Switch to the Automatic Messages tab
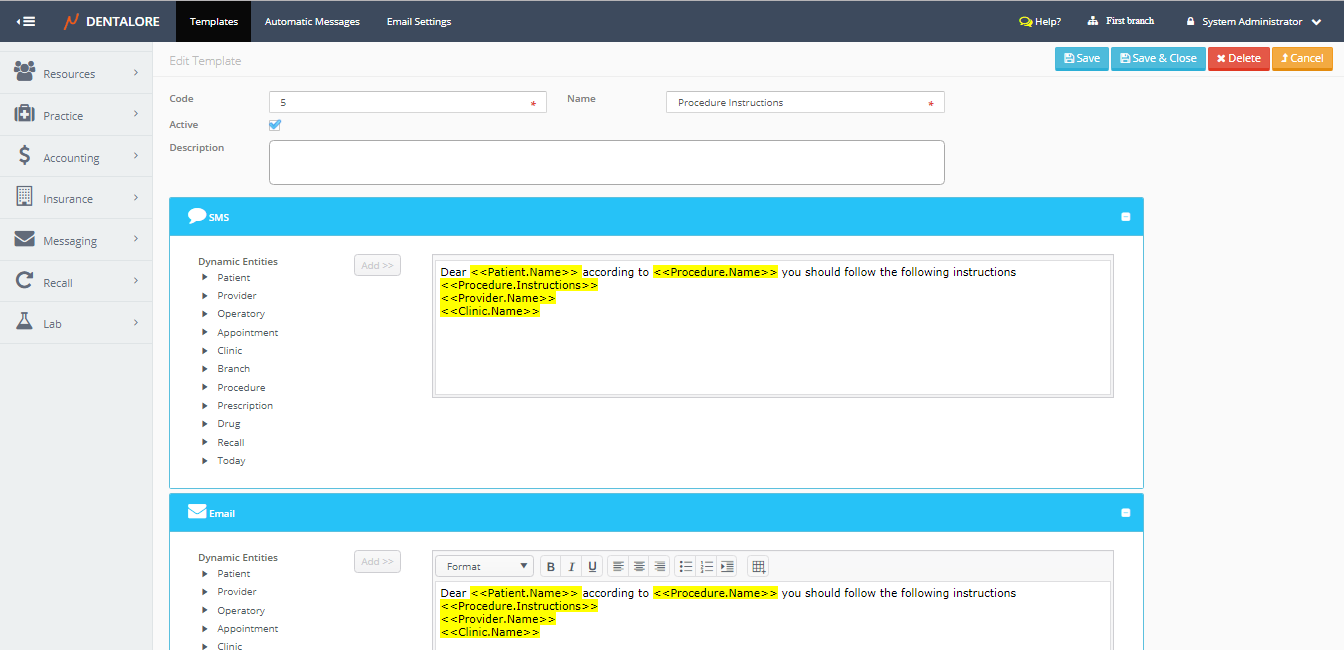 coord(312,21)
